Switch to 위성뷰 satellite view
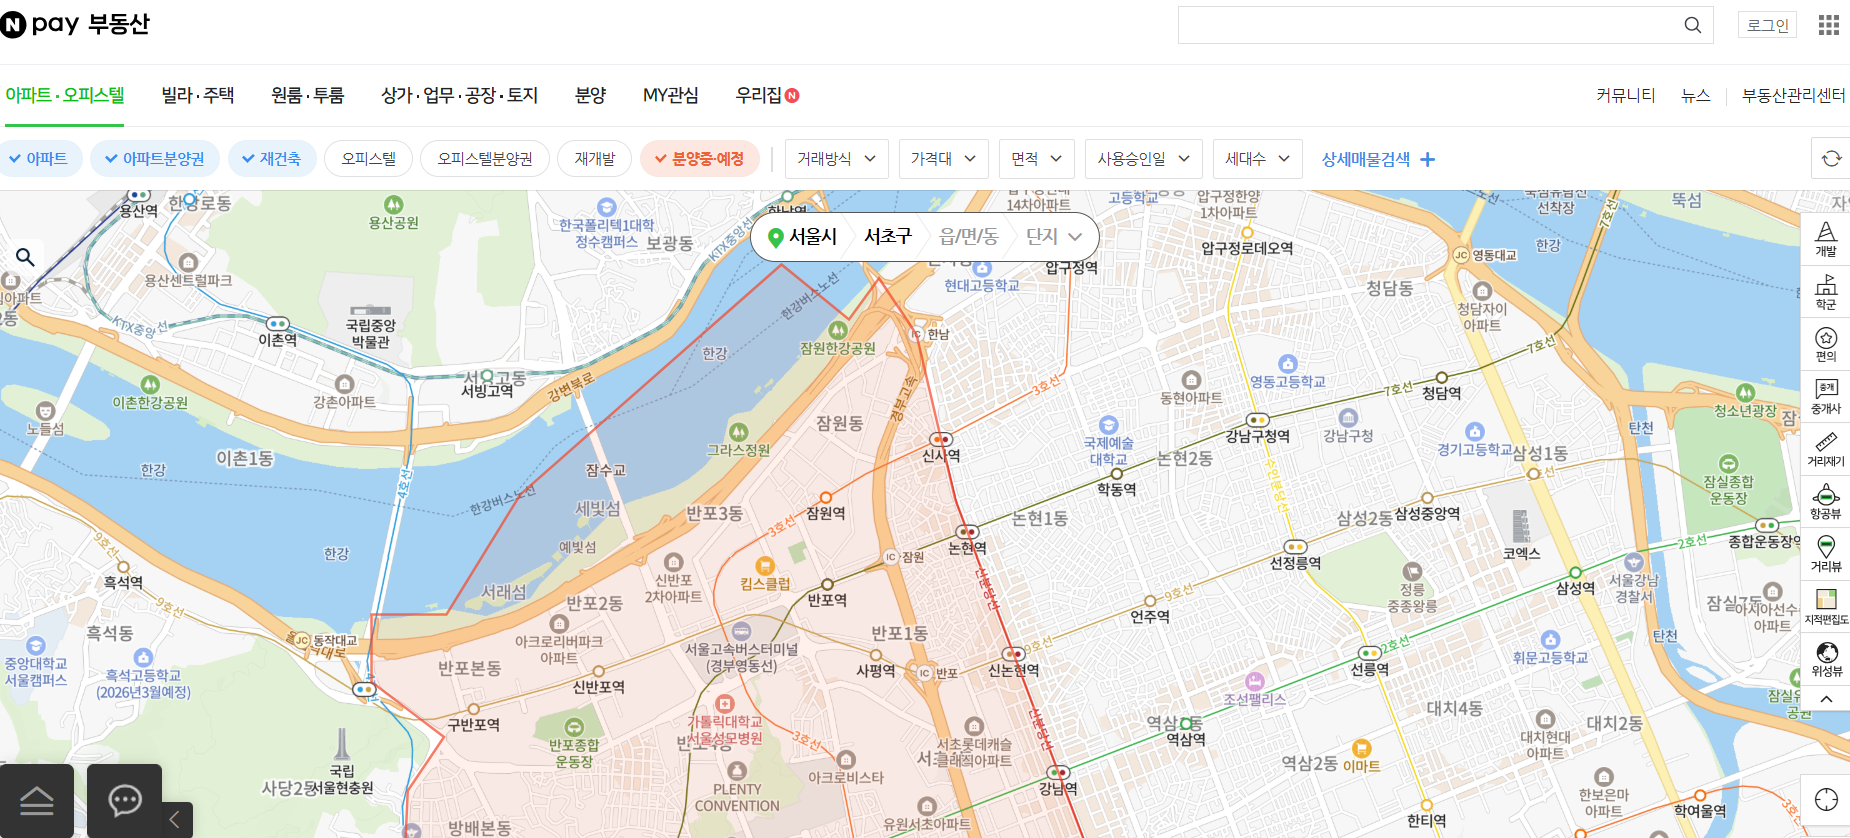This screenshot has width=1850, height=838. [x=1826, y=659]
